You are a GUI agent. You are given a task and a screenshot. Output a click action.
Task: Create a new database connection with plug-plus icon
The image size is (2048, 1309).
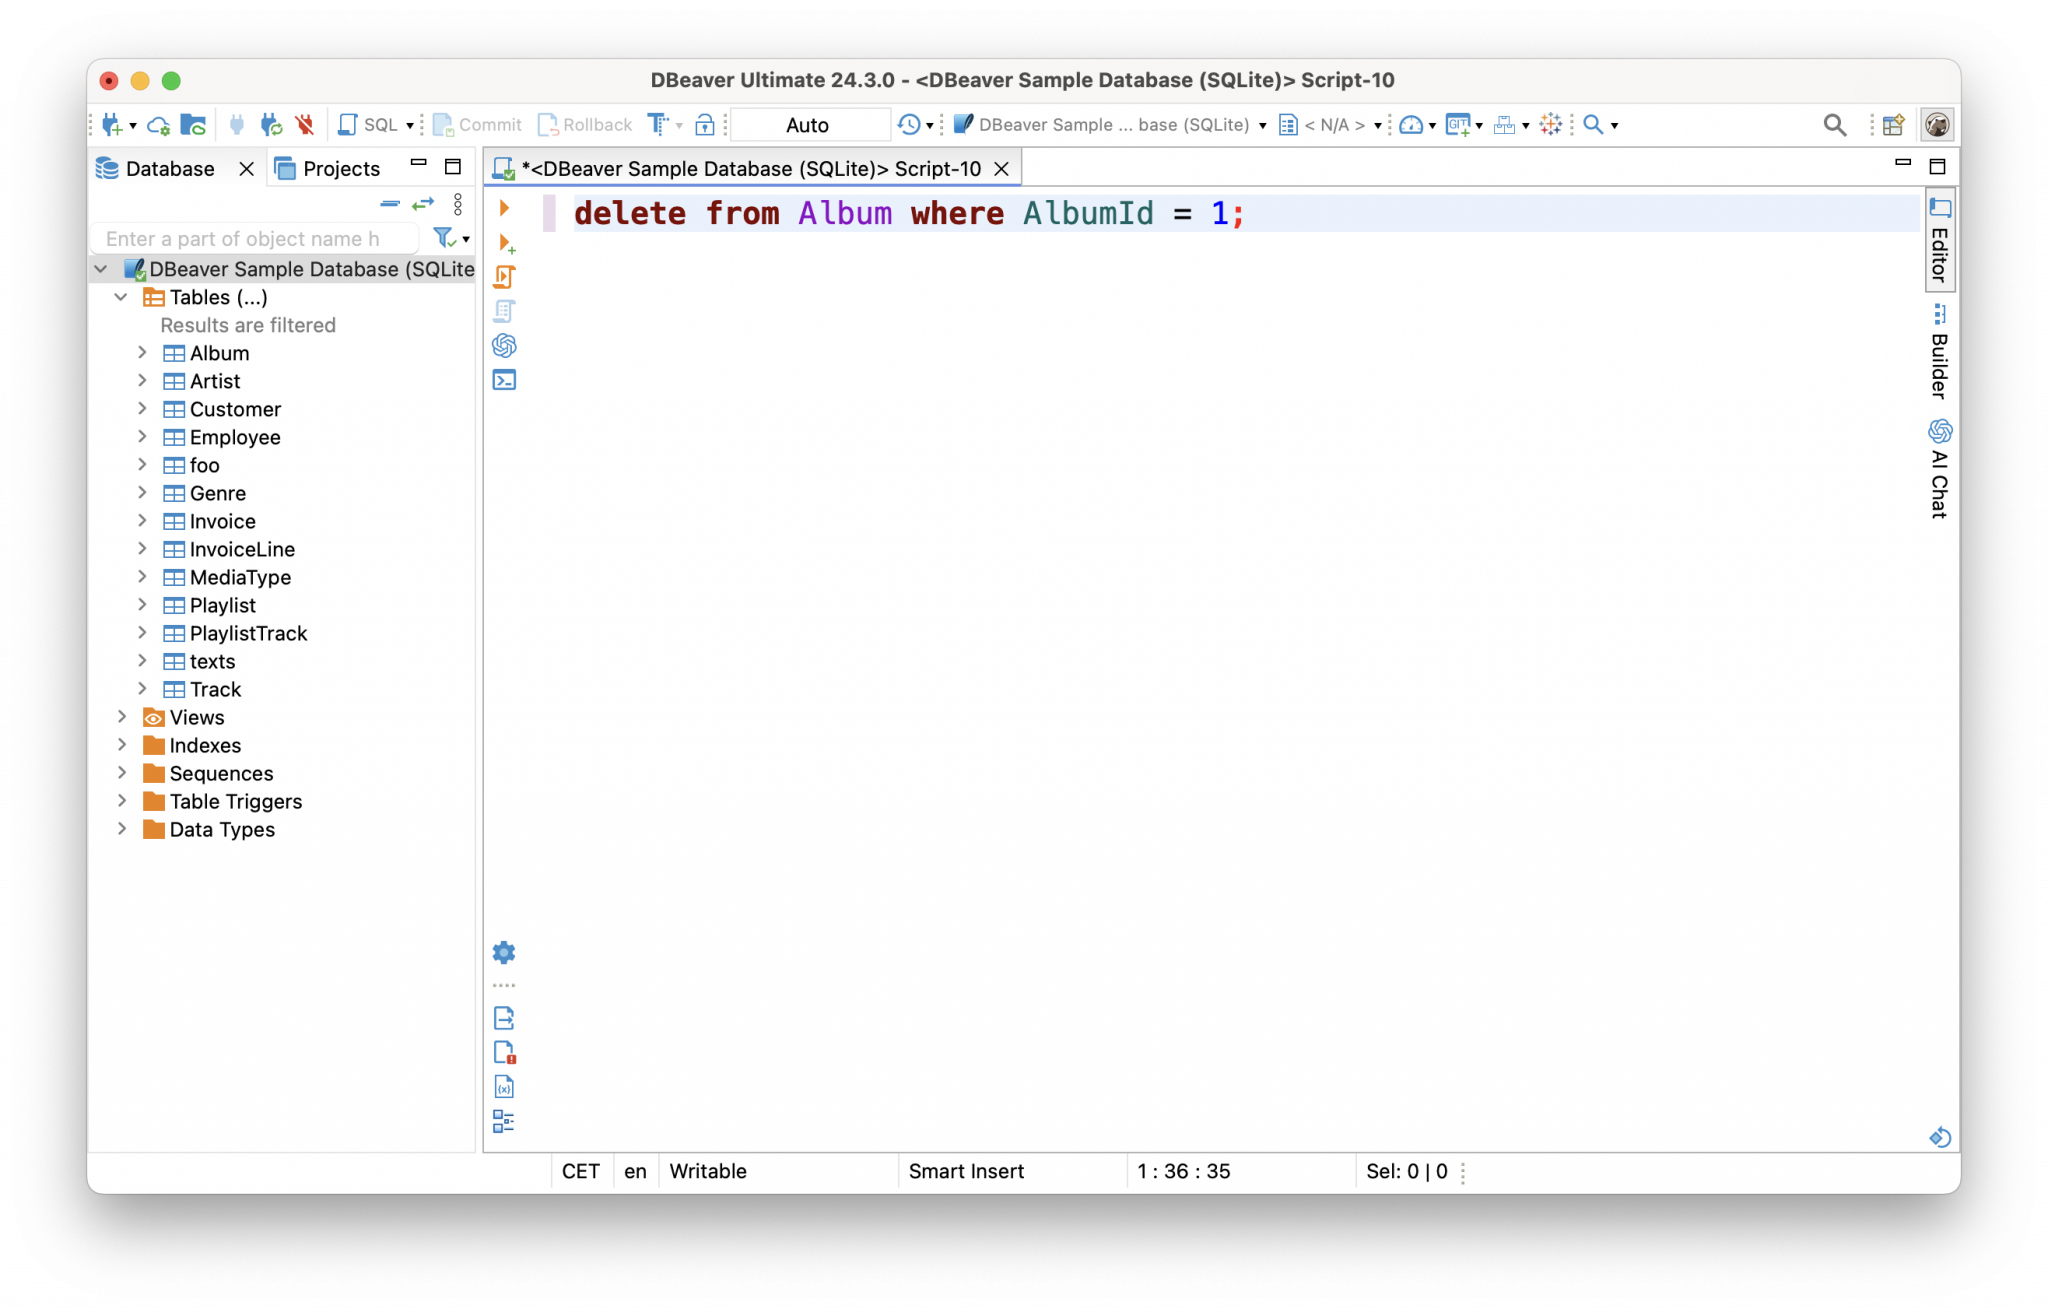coord(110,124)
